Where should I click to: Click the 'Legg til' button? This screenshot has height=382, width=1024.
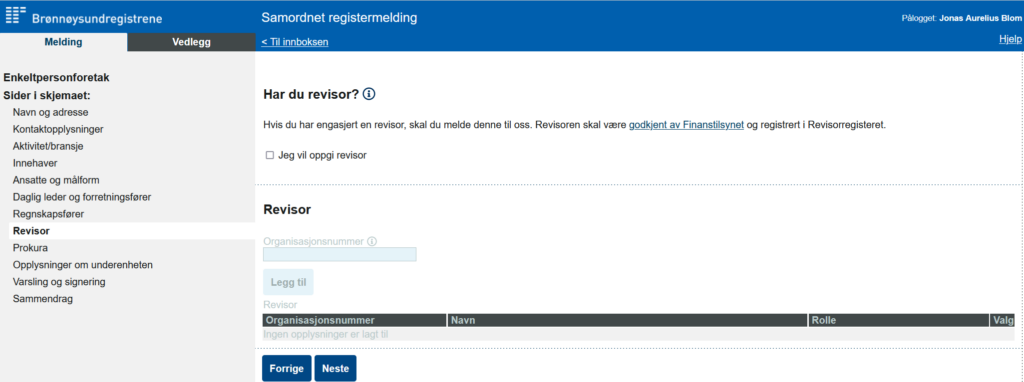(288, 282)
